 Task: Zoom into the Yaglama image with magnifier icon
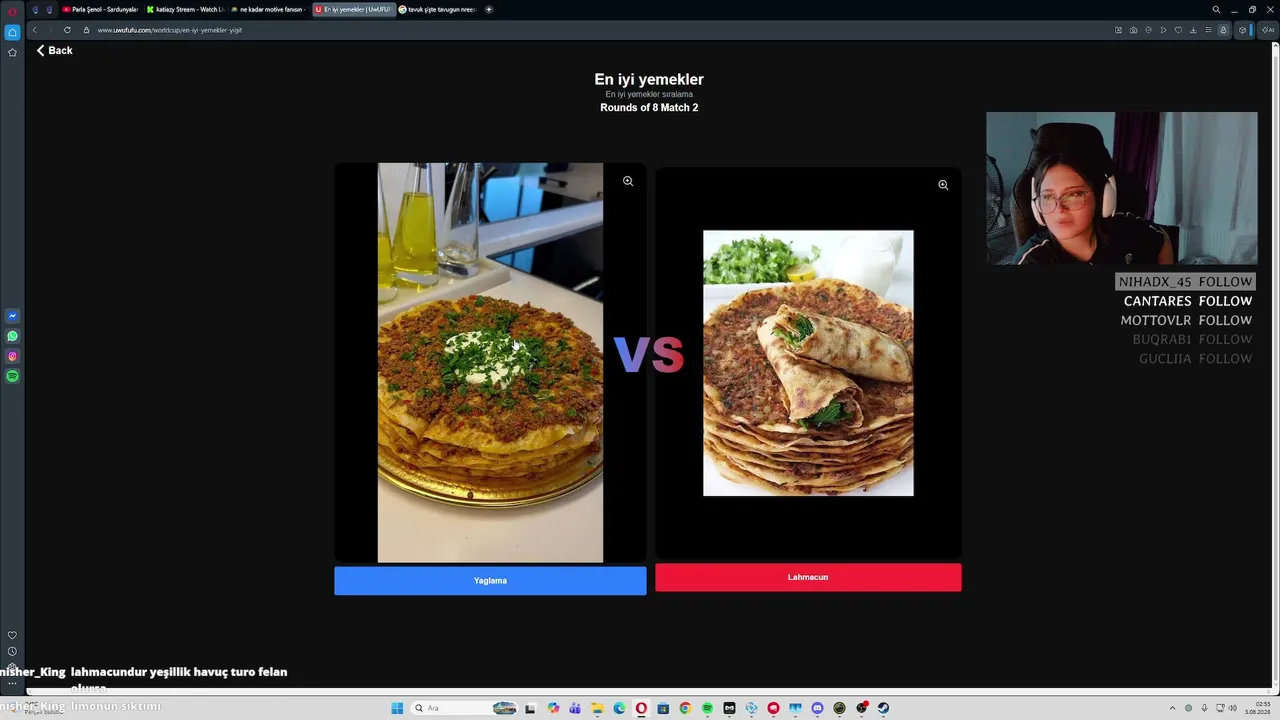pyautogui.click(x=628, y=181)
